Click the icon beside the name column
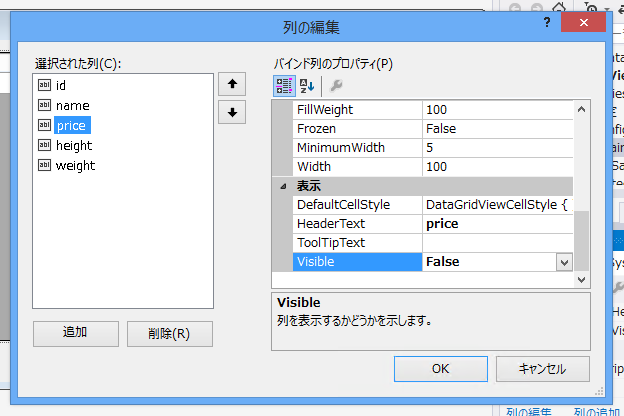Viewport: 624px width, 416px height. [x=44, y=105]
